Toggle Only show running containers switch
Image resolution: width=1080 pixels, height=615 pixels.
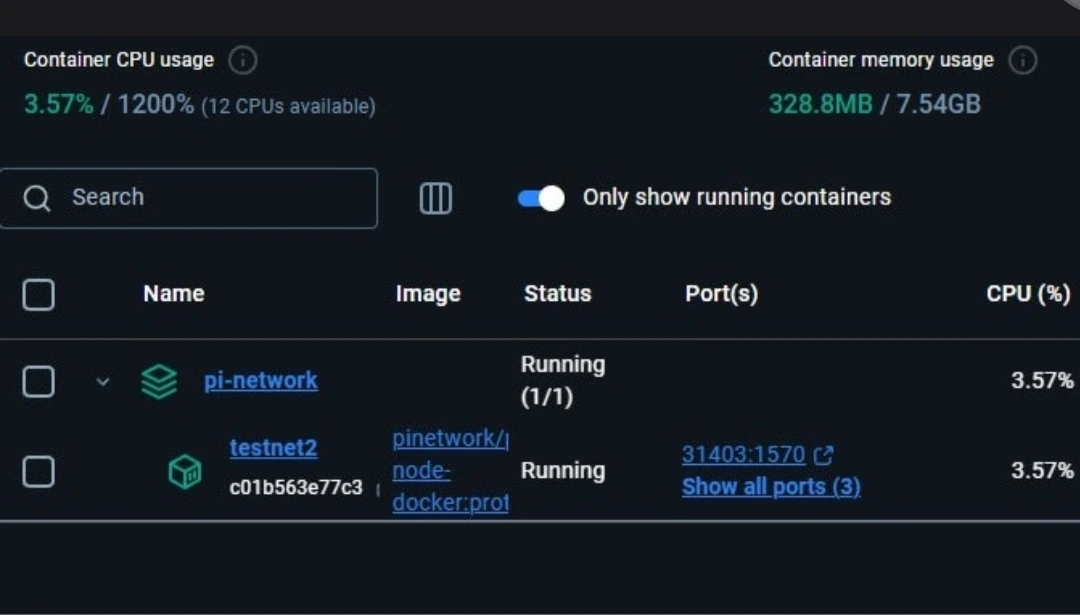pos(541,198)
